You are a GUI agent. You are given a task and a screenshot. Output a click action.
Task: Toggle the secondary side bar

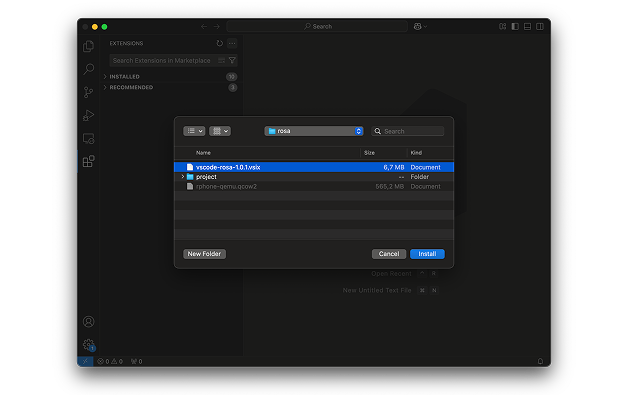[x=540, y=26]
